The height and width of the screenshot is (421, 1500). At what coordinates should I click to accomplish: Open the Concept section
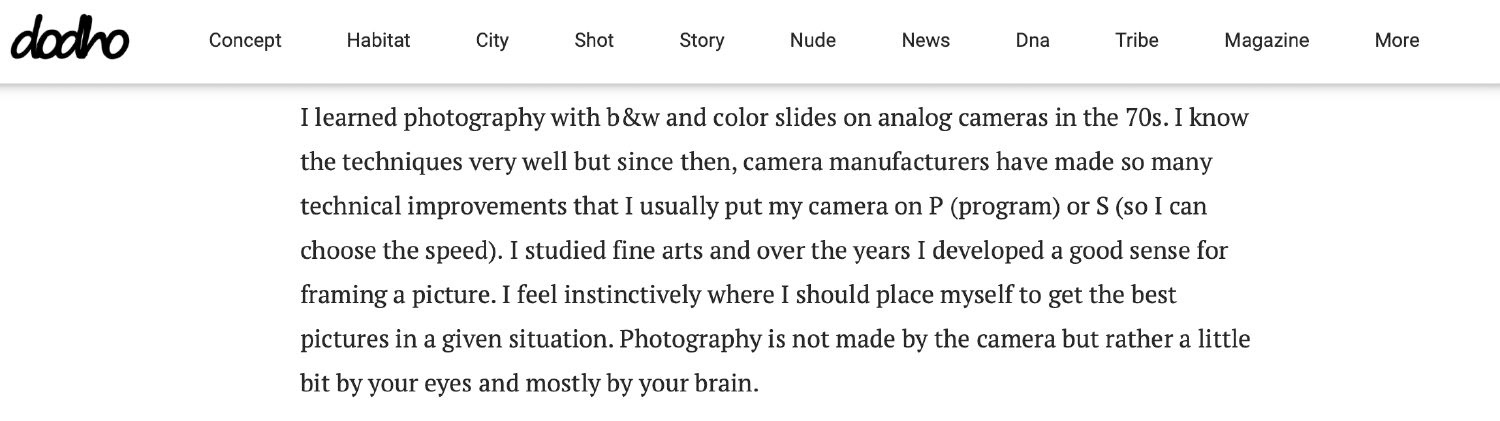tap(245, 41)
